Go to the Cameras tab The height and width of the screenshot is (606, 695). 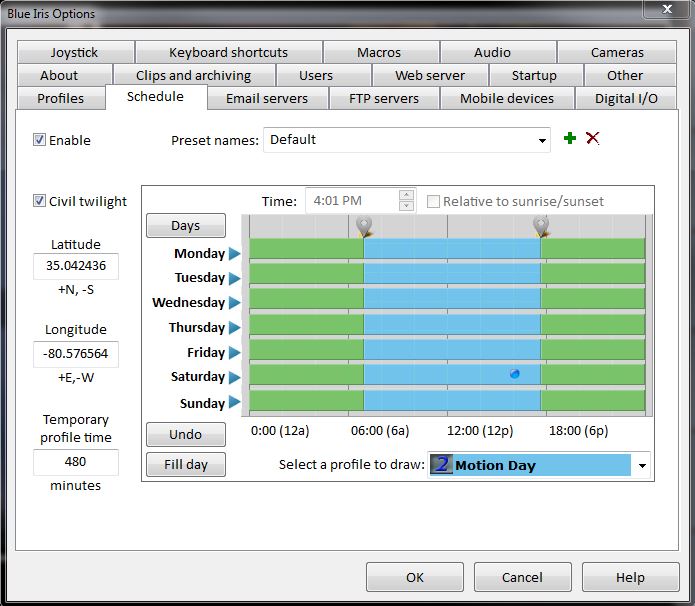(617, 52)
